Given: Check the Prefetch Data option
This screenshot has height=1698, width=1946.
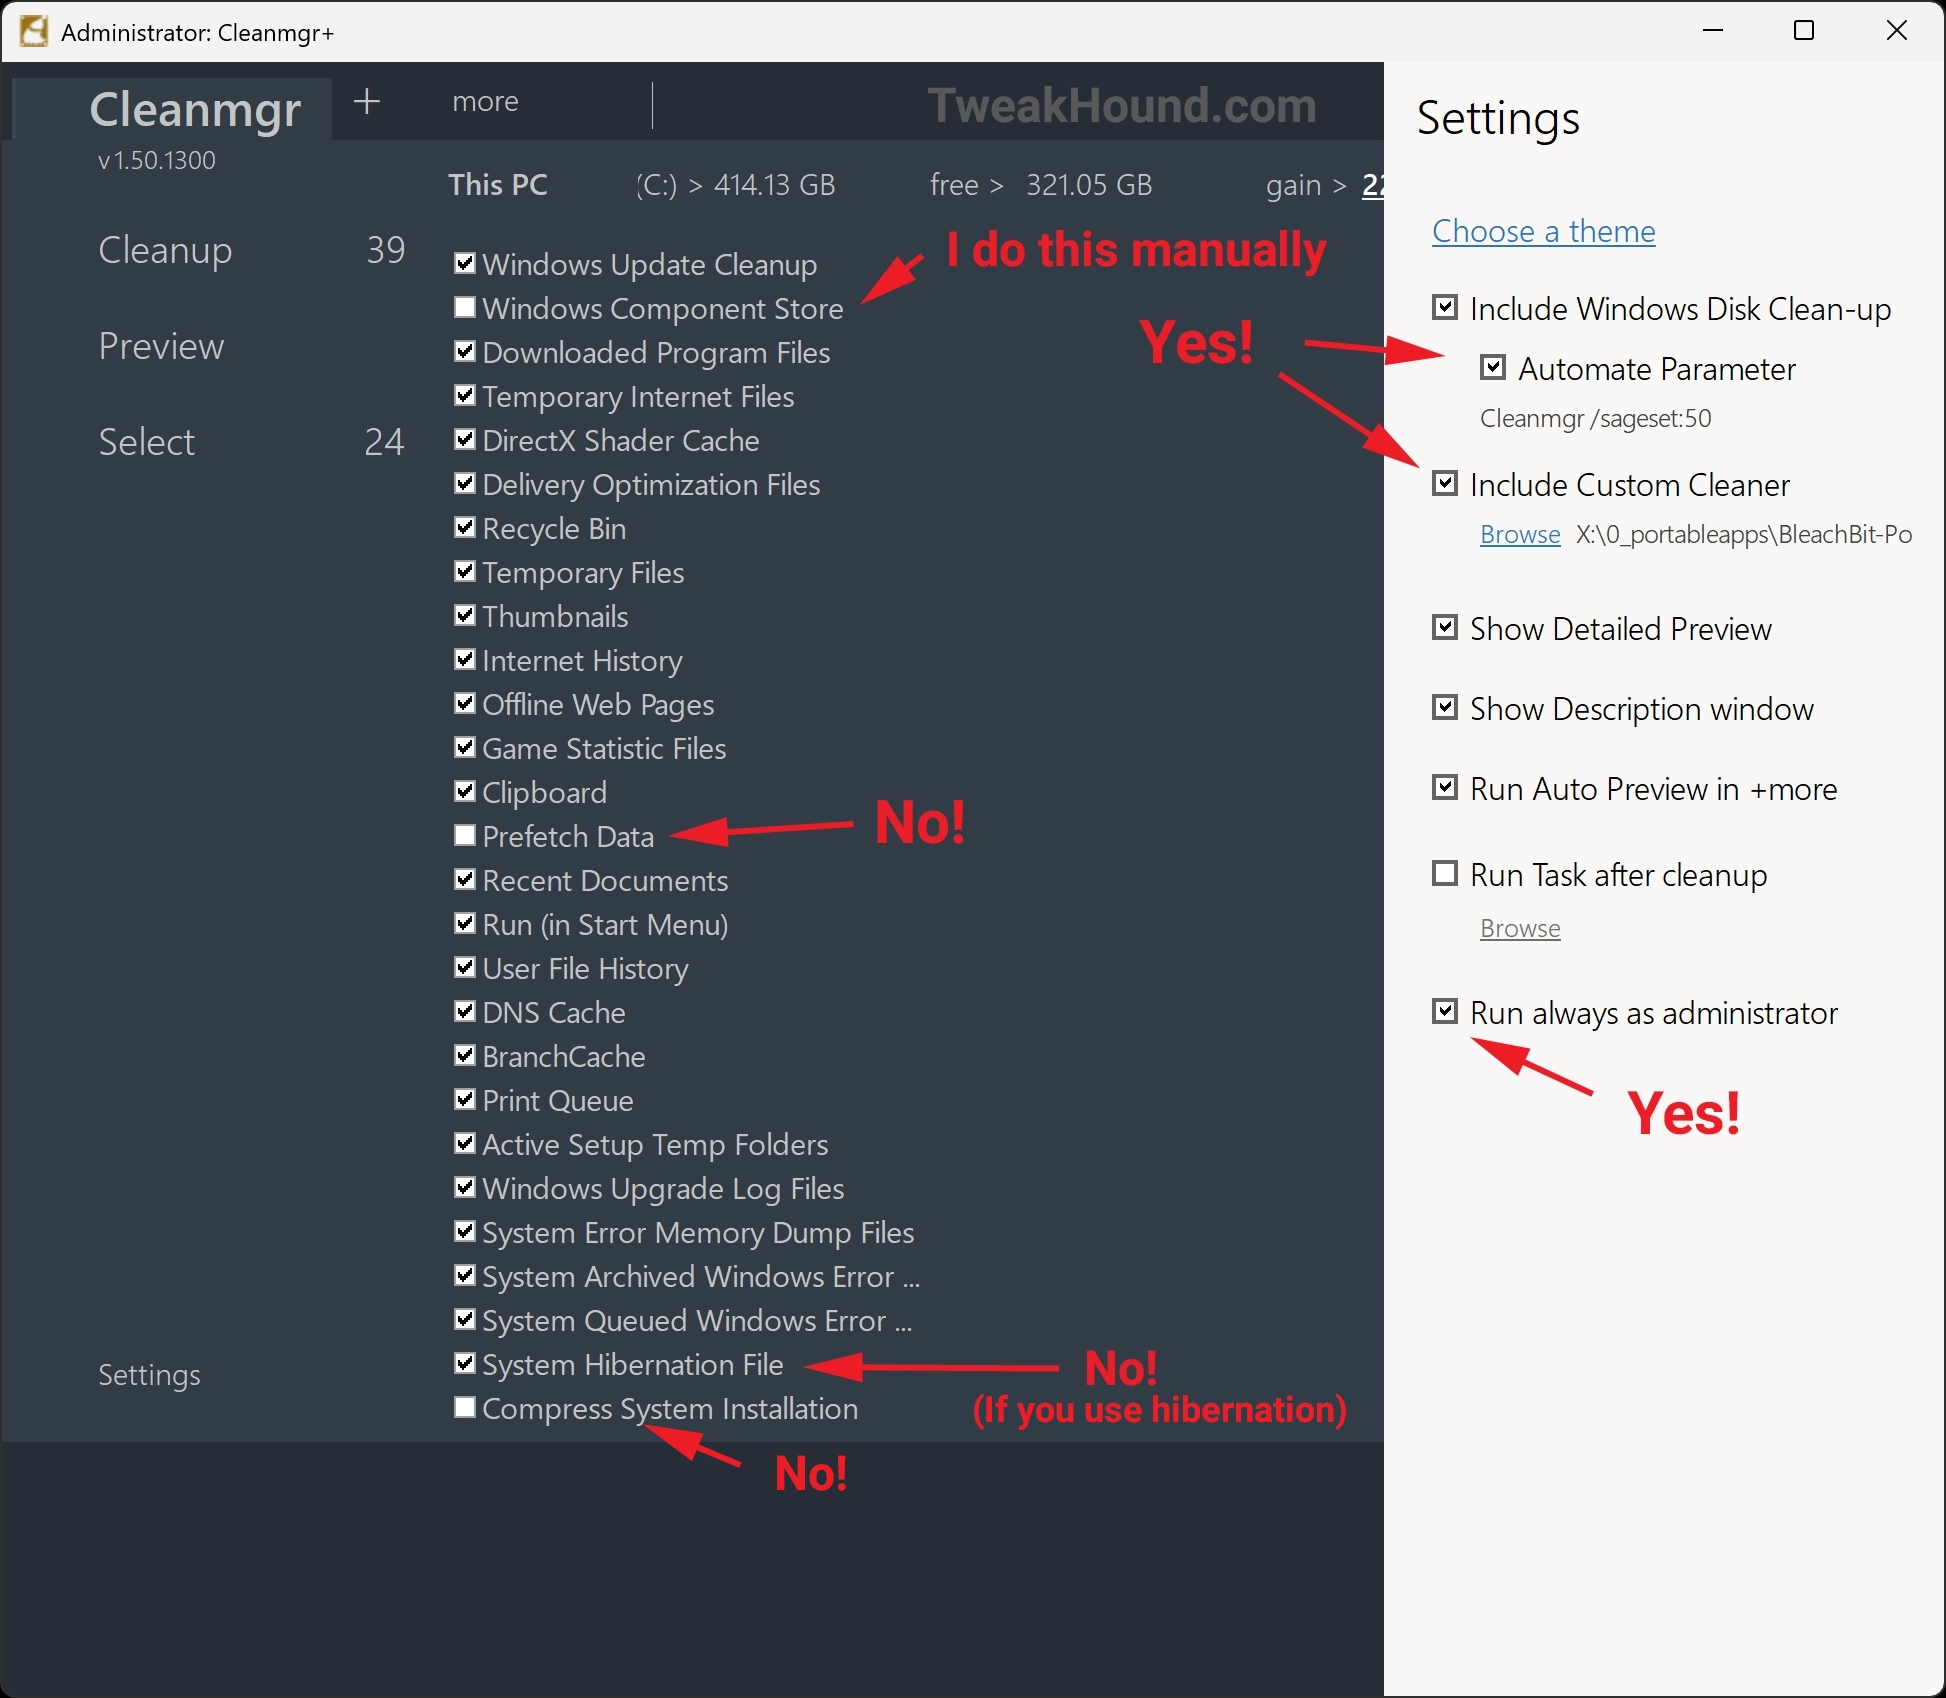Looking at the screenshot, I should (465, 835).
